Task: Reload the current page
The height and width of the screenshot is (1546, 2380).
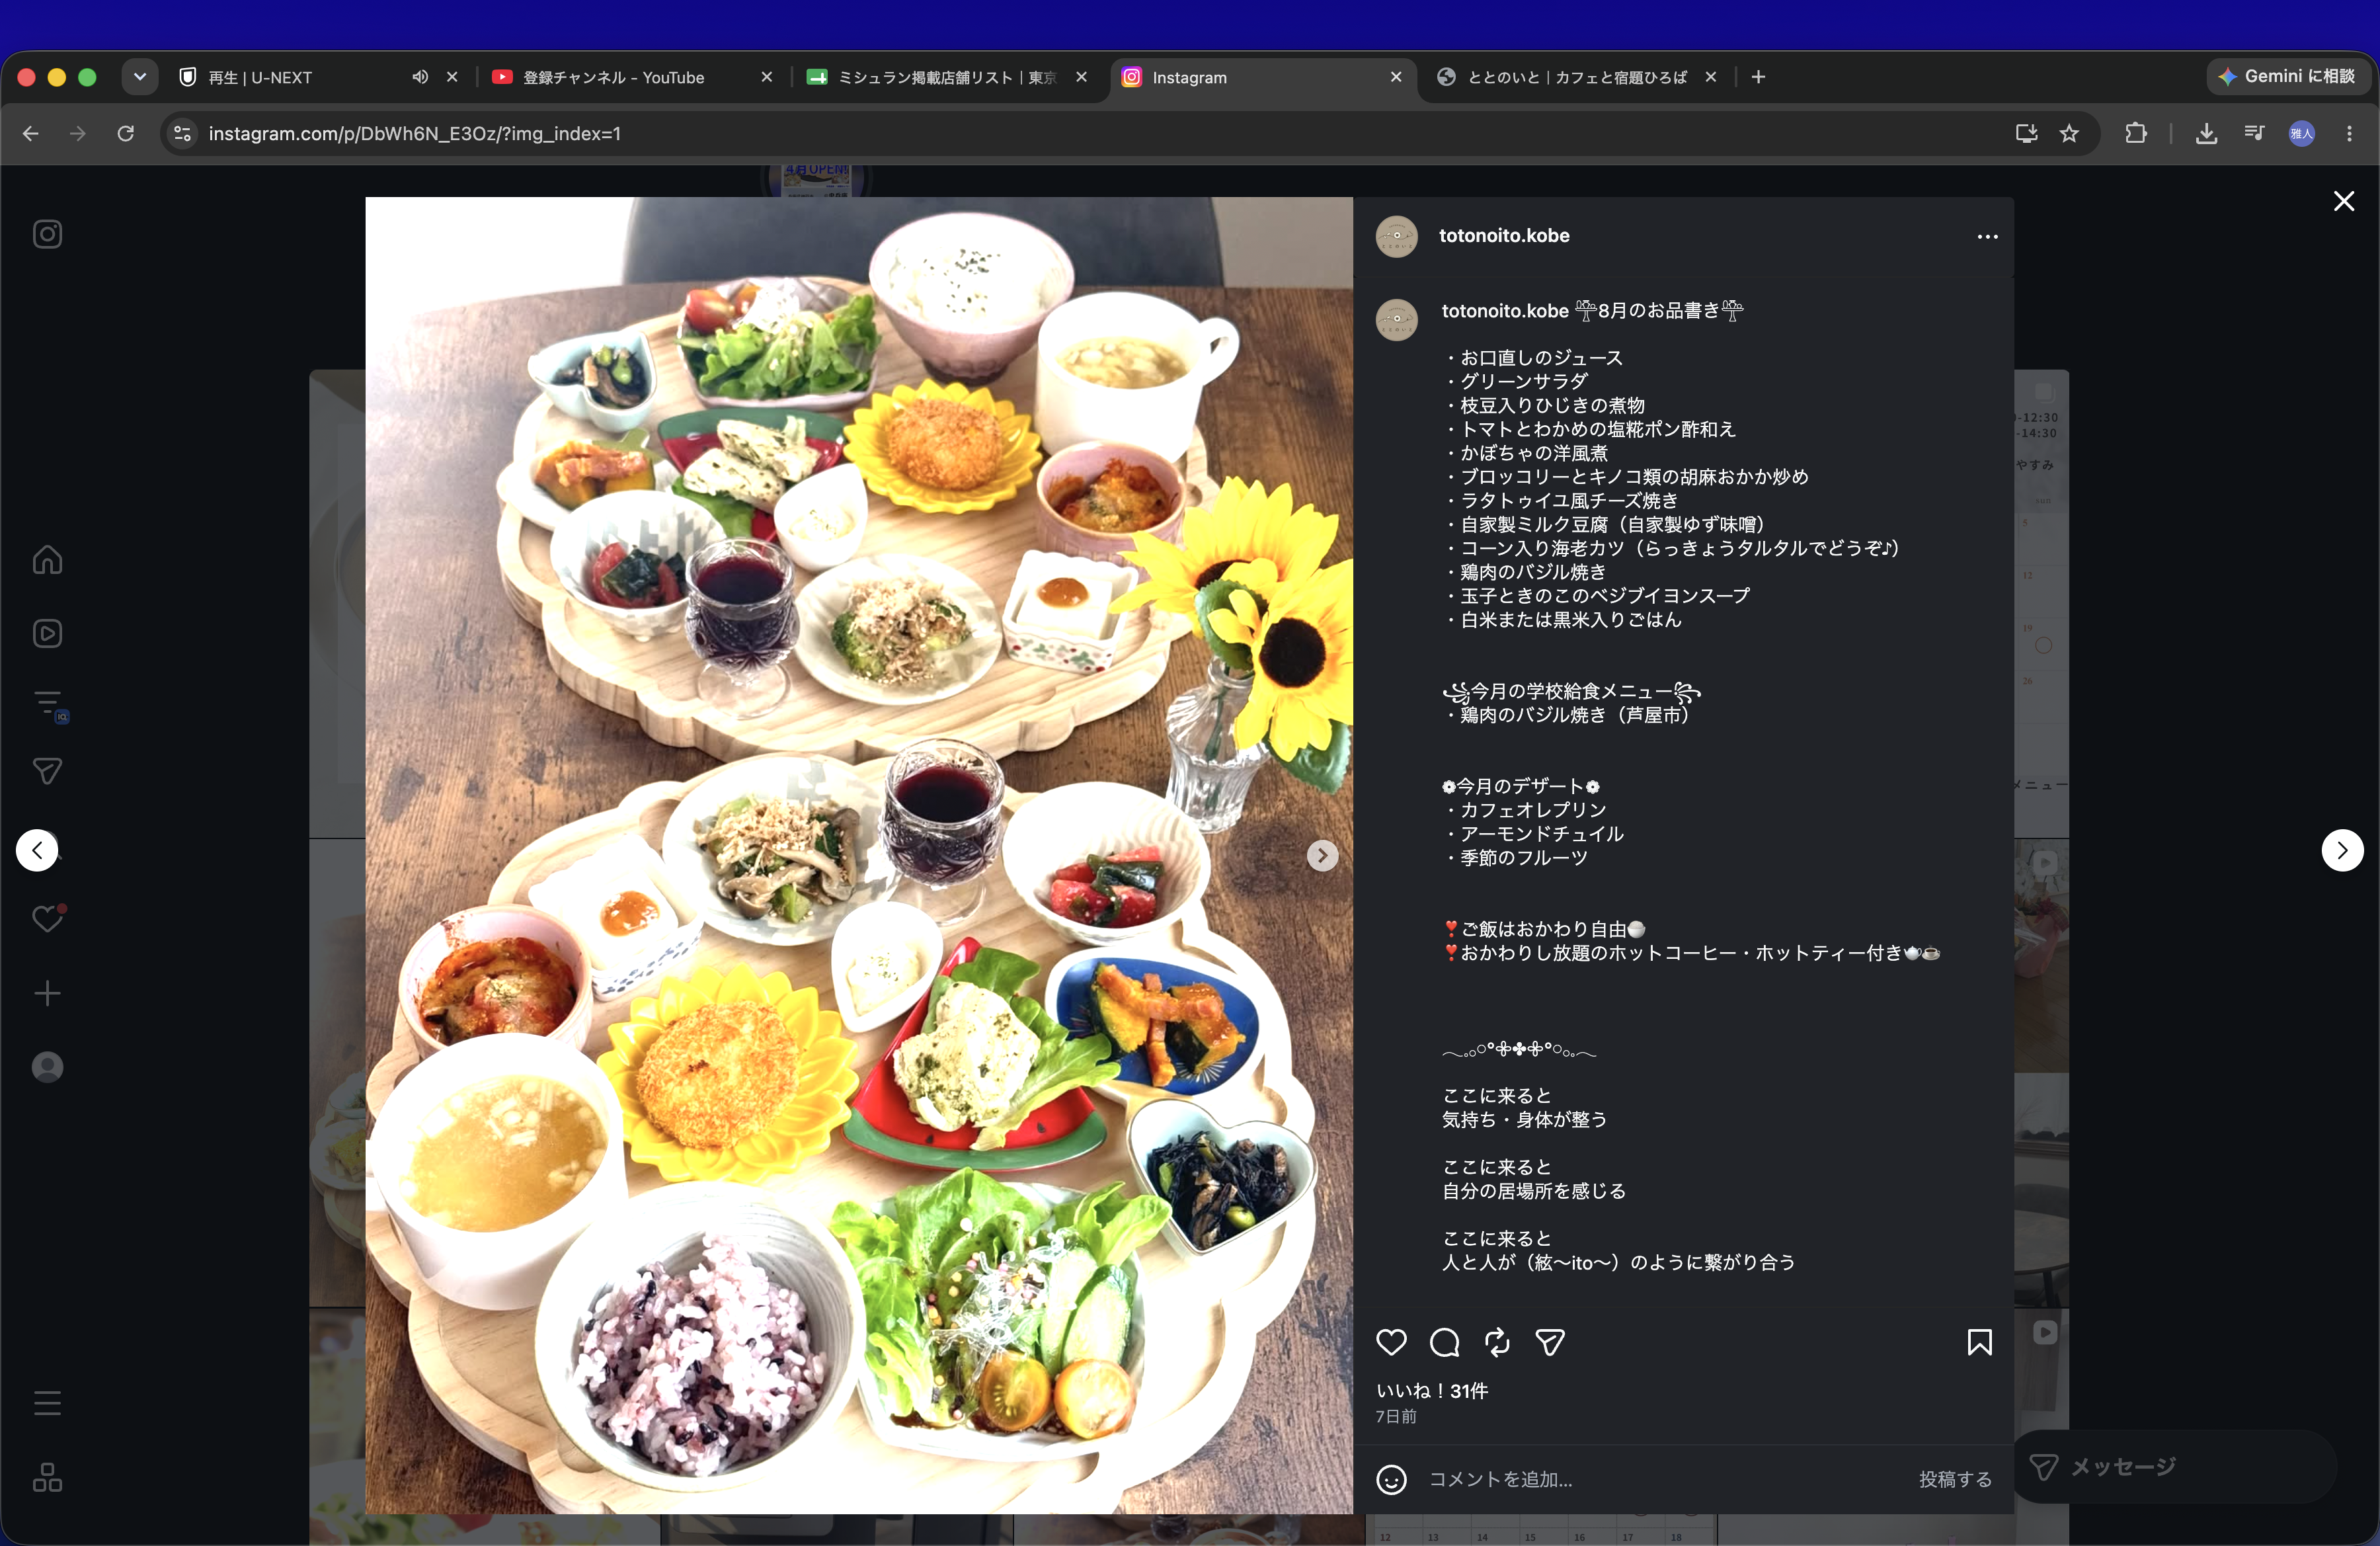Action: (126, 133)
